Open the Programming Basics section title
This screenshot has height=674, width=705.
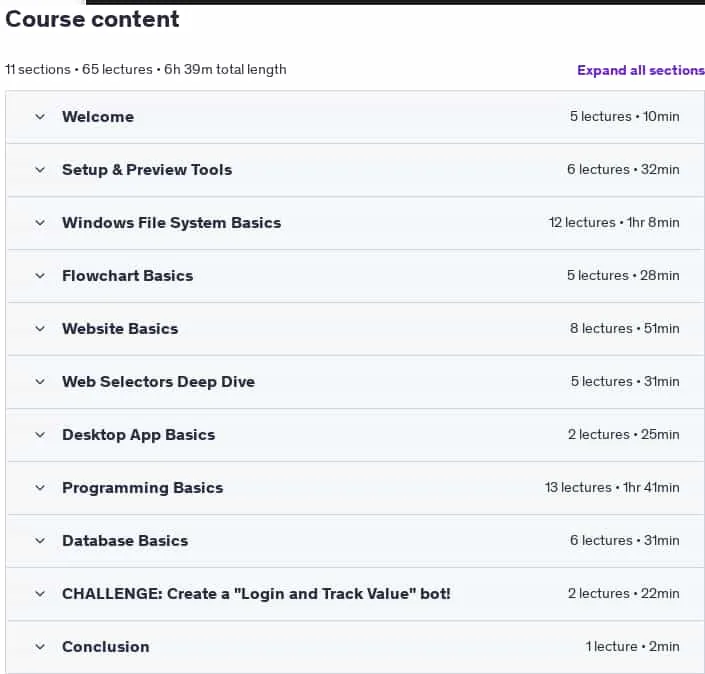pyautogui.click(x=143, y=488)
